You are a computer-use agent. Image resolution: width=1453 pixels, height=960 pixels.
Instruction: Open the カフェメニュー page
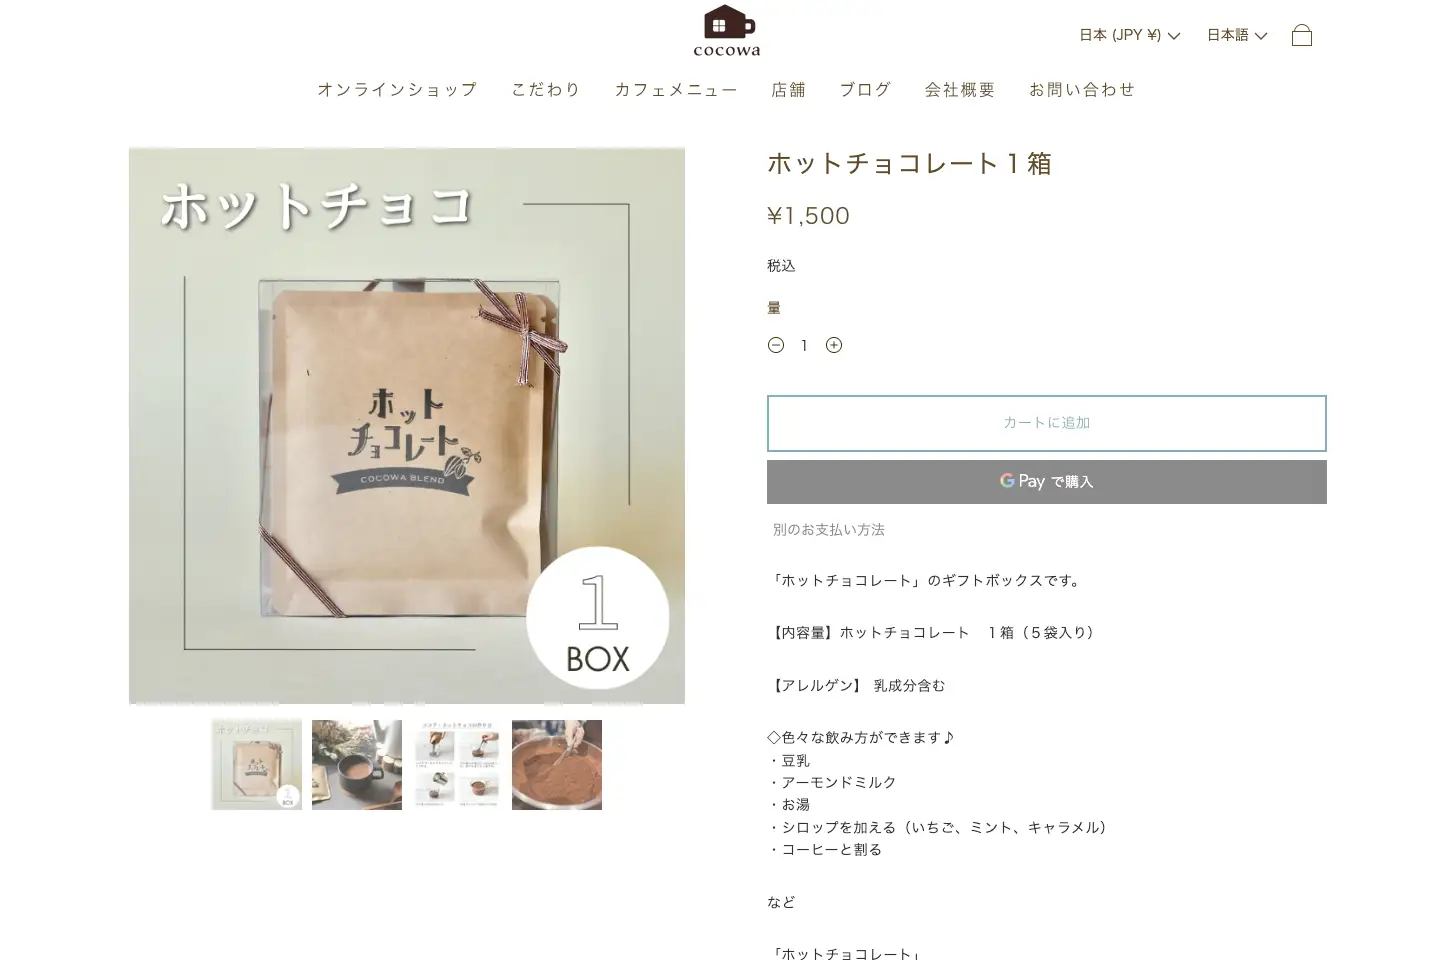click(676, 89)
